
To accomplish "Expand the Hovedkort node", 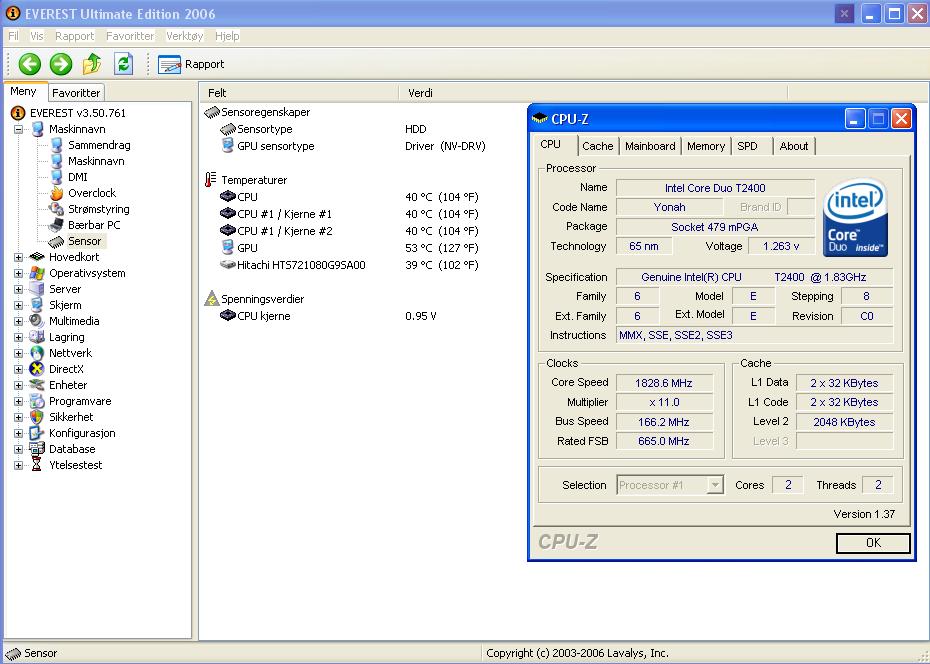I will [18, 257].
